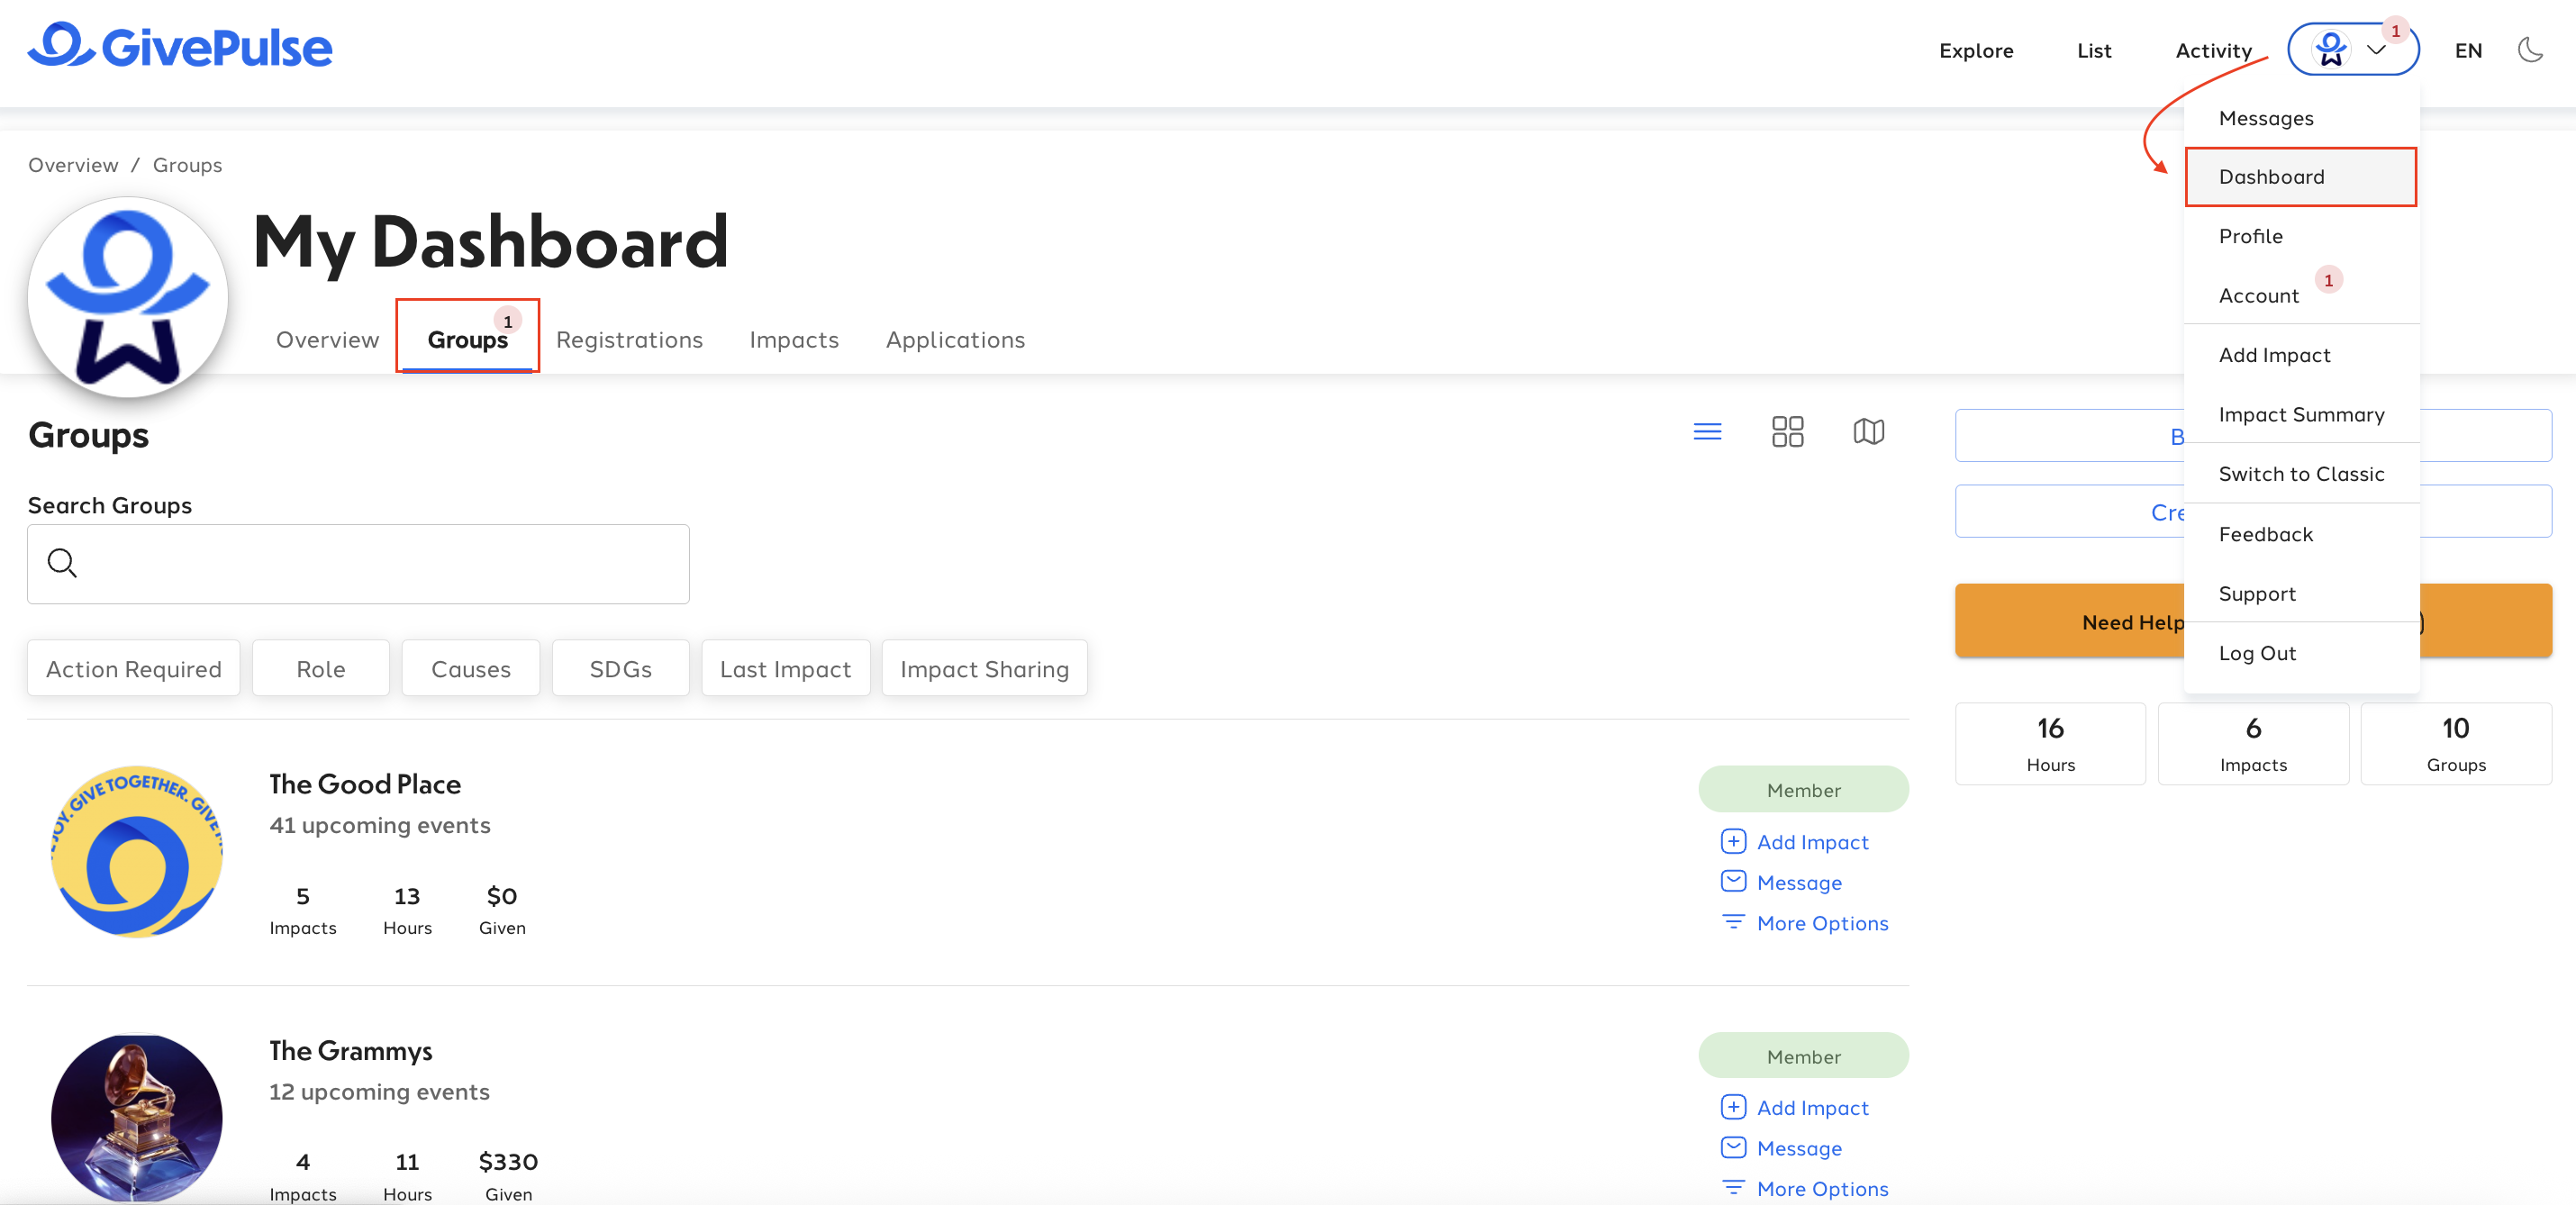Screen dimensions: 2576x1205
Task: Open the Applications tab
Action: click(x=956, y=340)
